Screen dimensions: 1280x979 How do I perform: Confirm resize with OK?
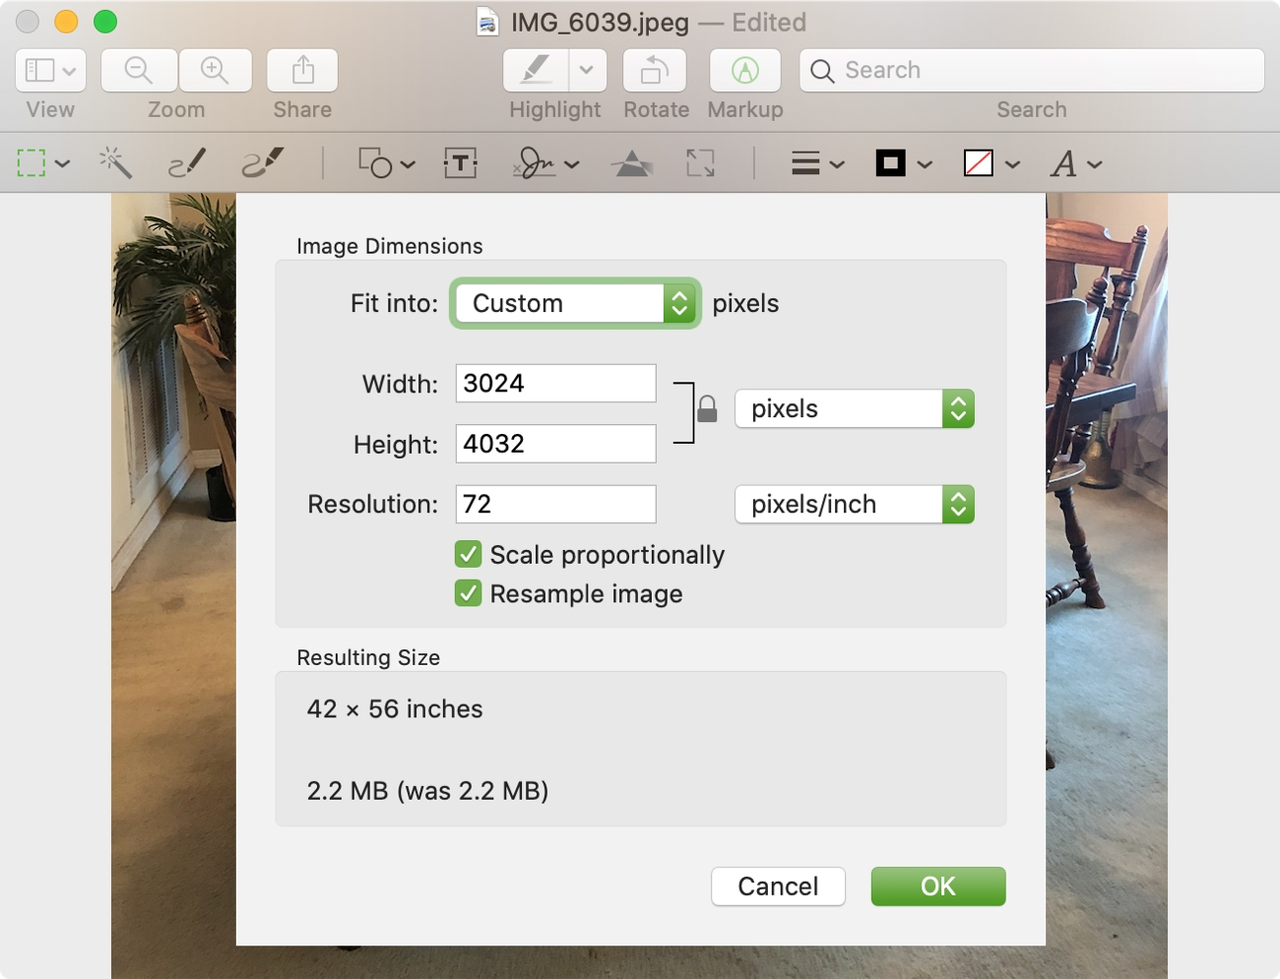click(x=937, y=886)
